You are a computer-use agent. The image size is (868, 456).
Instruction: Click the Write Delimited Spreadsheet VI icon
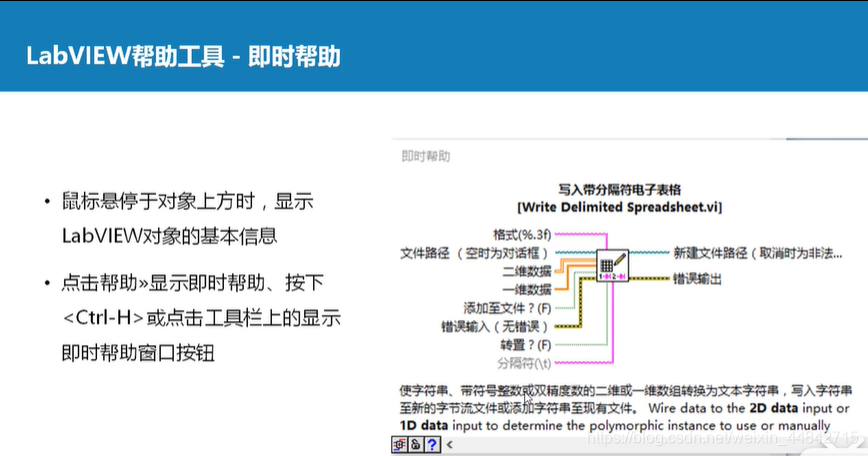612,266
